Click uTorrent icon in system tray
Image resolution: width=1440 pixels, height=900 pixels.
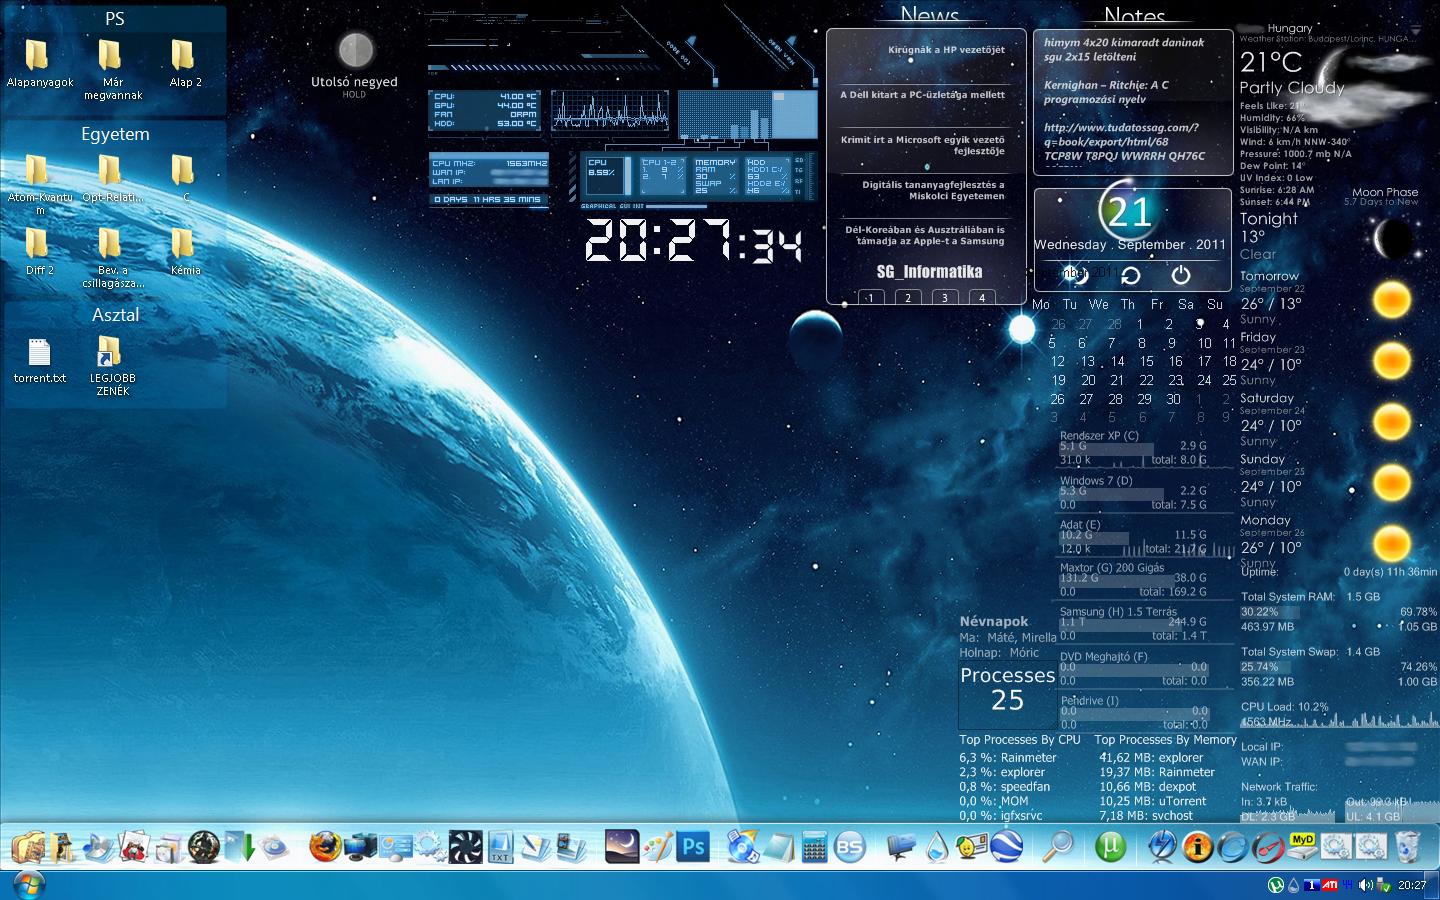(1275, 885)
